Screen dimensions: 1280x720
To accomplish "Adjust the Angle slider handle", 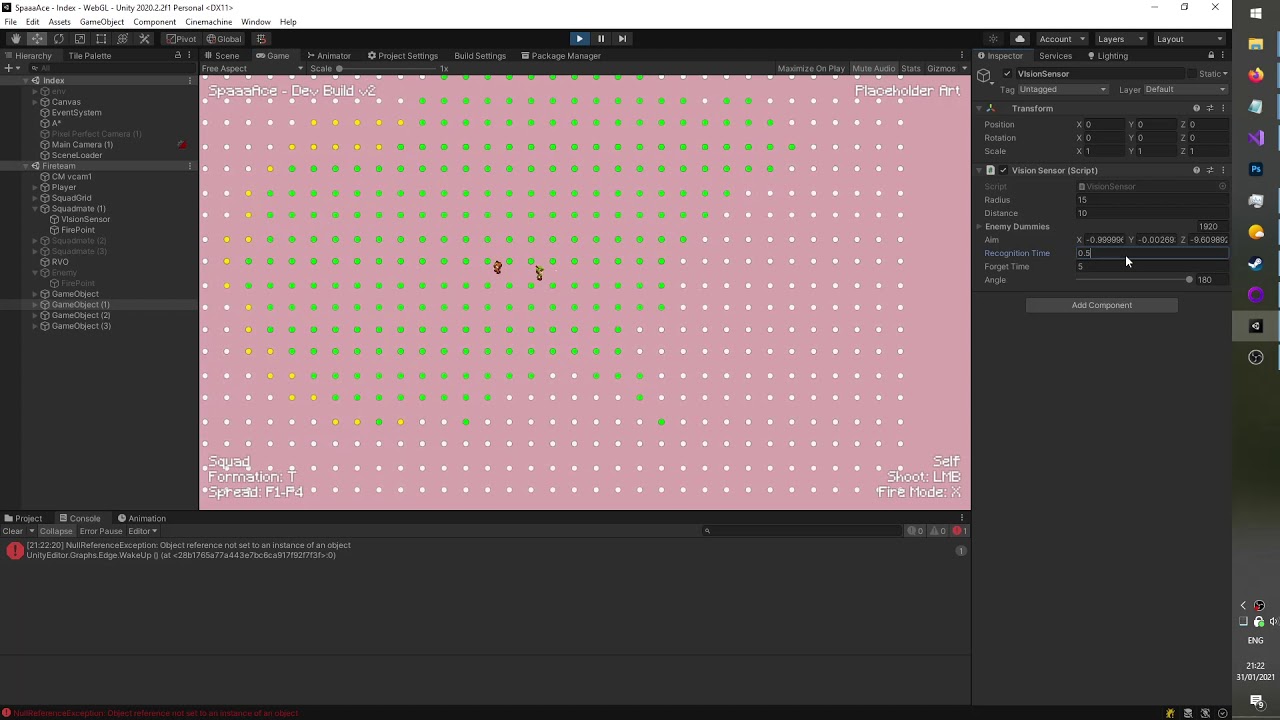I will click(x=1189, y=280).
